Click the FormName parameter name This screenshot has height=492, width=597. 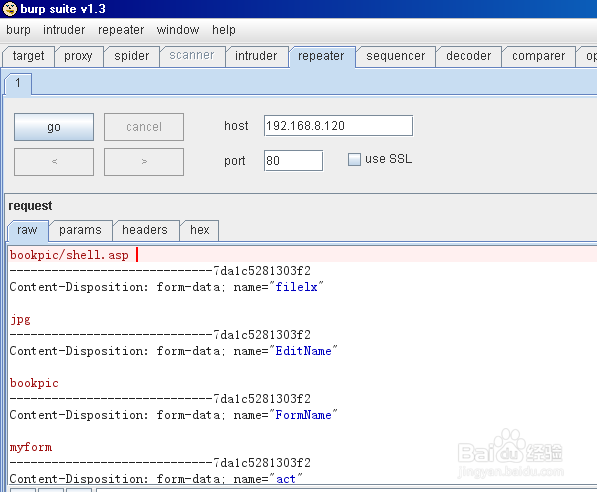[303, 415]
